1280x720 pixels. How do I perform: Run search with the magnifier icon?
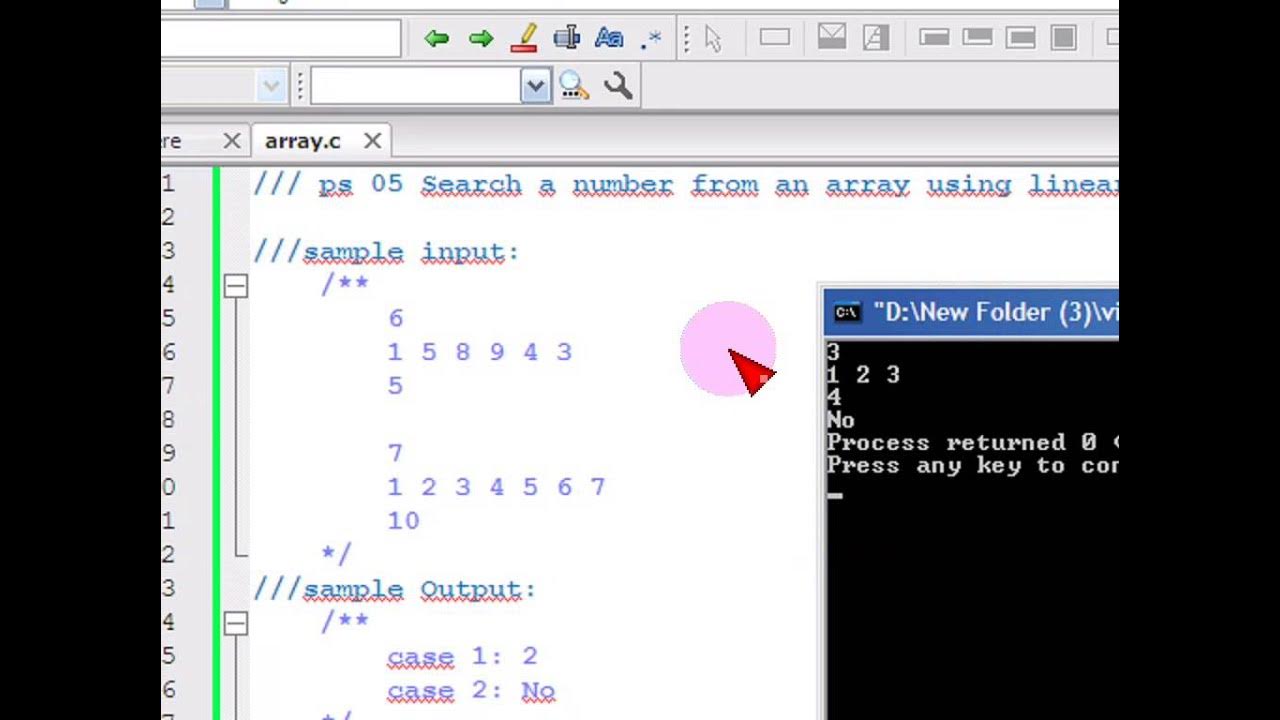coord(574,86)
